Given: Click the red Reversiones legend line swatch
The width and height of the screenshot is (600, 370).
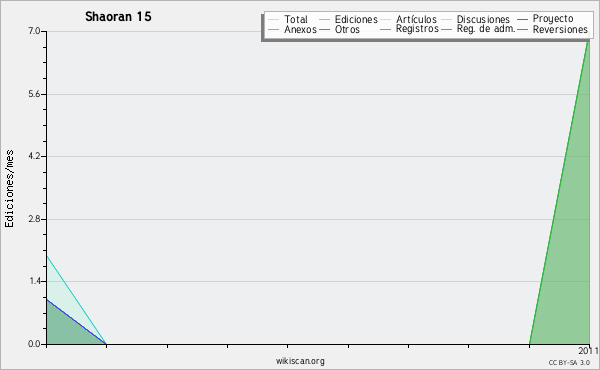Looking at the screenshot, I should 522,29.
